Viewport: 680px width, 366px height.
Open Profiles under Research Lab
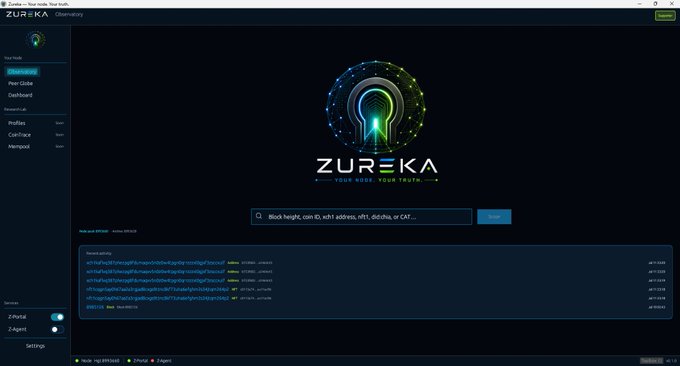click(x=17, y=123)
